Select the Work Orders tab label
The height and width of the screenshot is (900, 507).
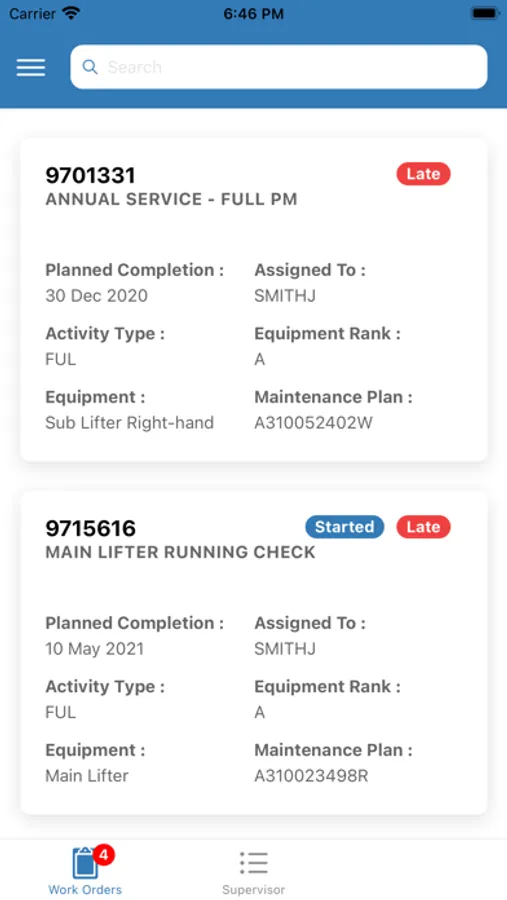pyautogui.click(x=85, y=890)
